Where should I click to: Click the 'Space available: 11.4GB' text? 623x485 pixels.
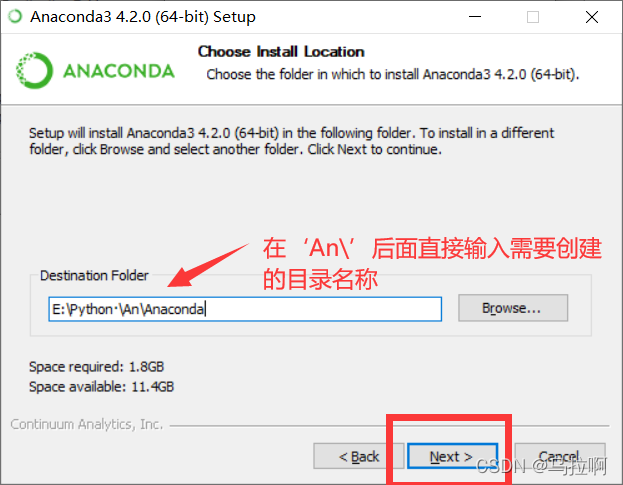(x=101, y=386)
